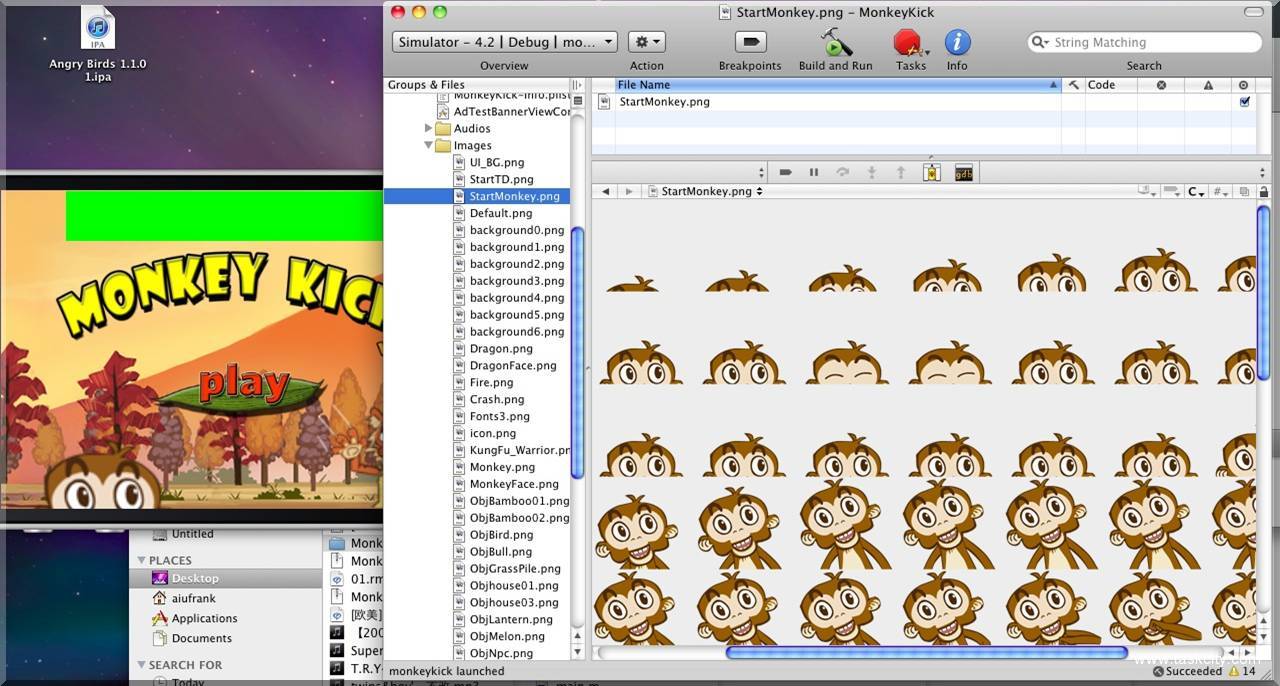Select StartTD.png in the file list
Screen dimensions: 1280x686
click(501, 179)
